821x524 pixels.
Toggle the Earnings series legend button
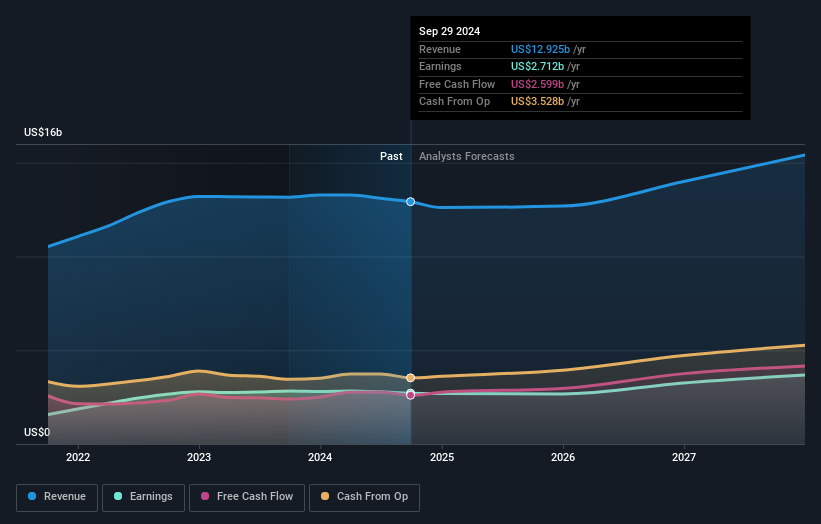(x=143, y=497)
